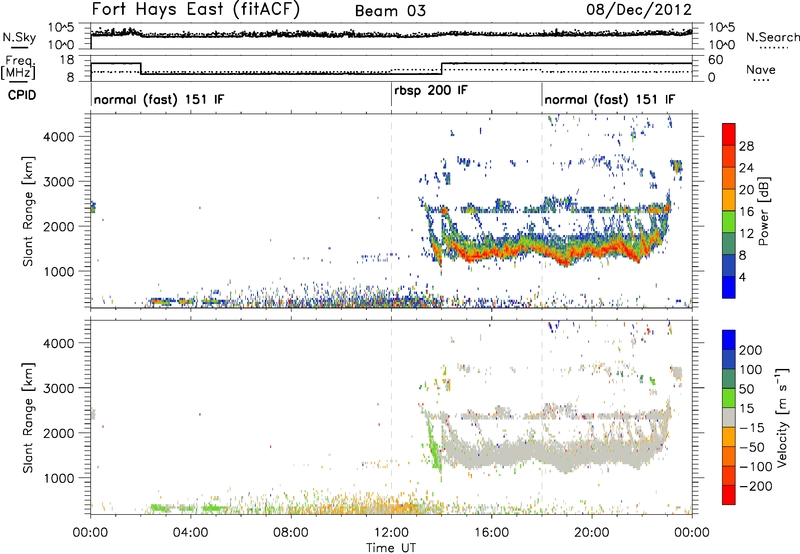Click the '16:00' time axis label
Screen dimensions: 800x554
coord(491,533)
